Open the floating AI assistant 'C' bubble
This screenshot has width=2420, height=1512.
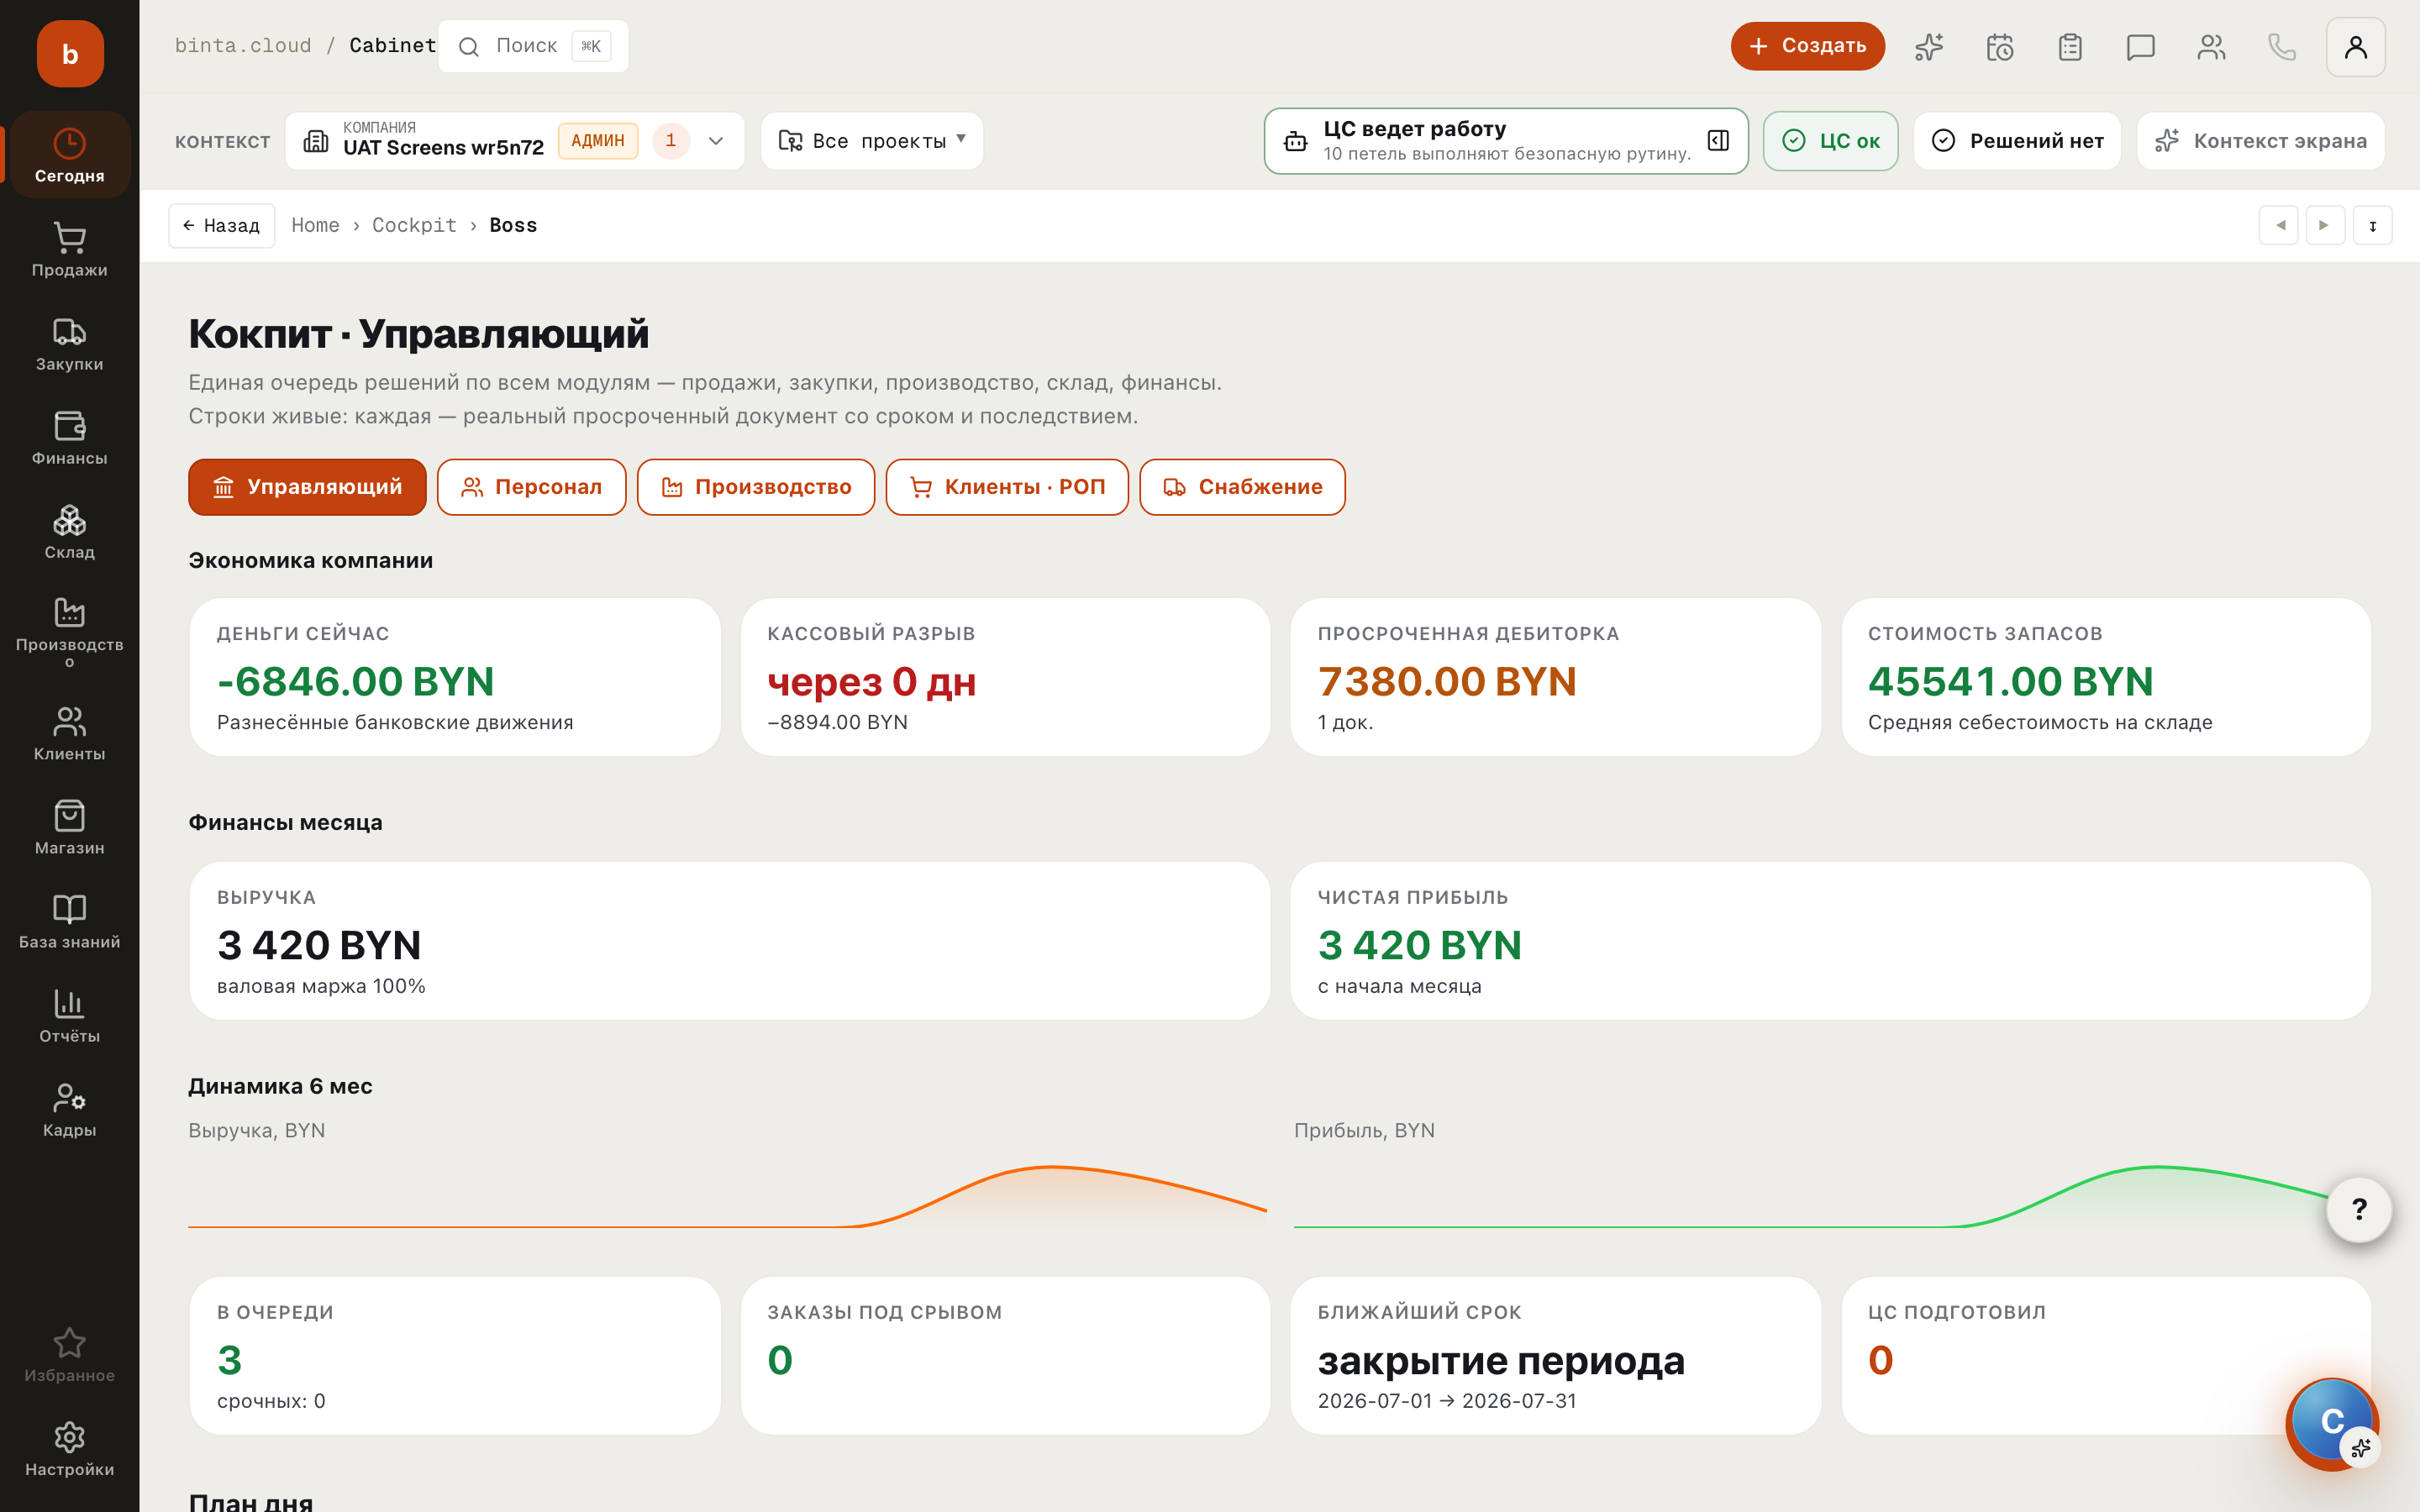pos(2332,1422)
